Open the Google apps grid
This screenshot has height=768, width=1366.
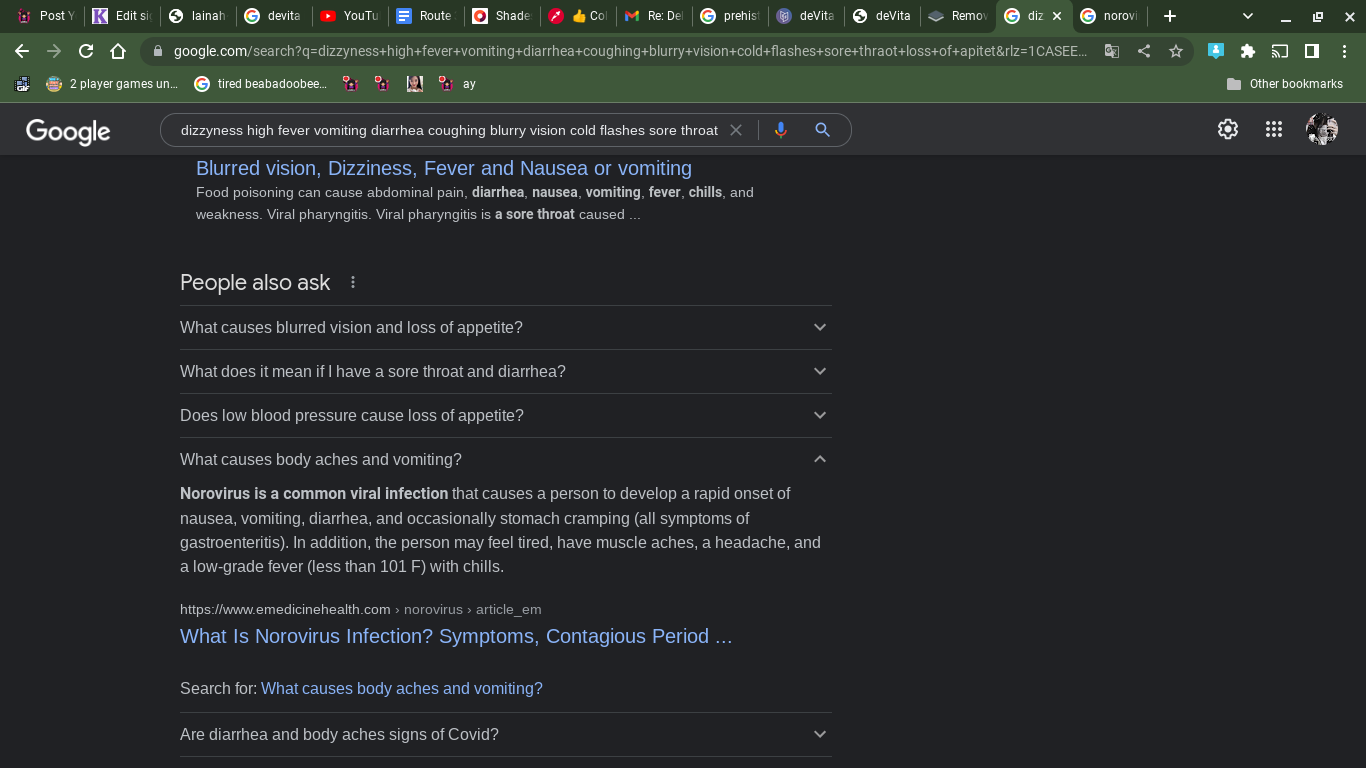coord(1274,129)
